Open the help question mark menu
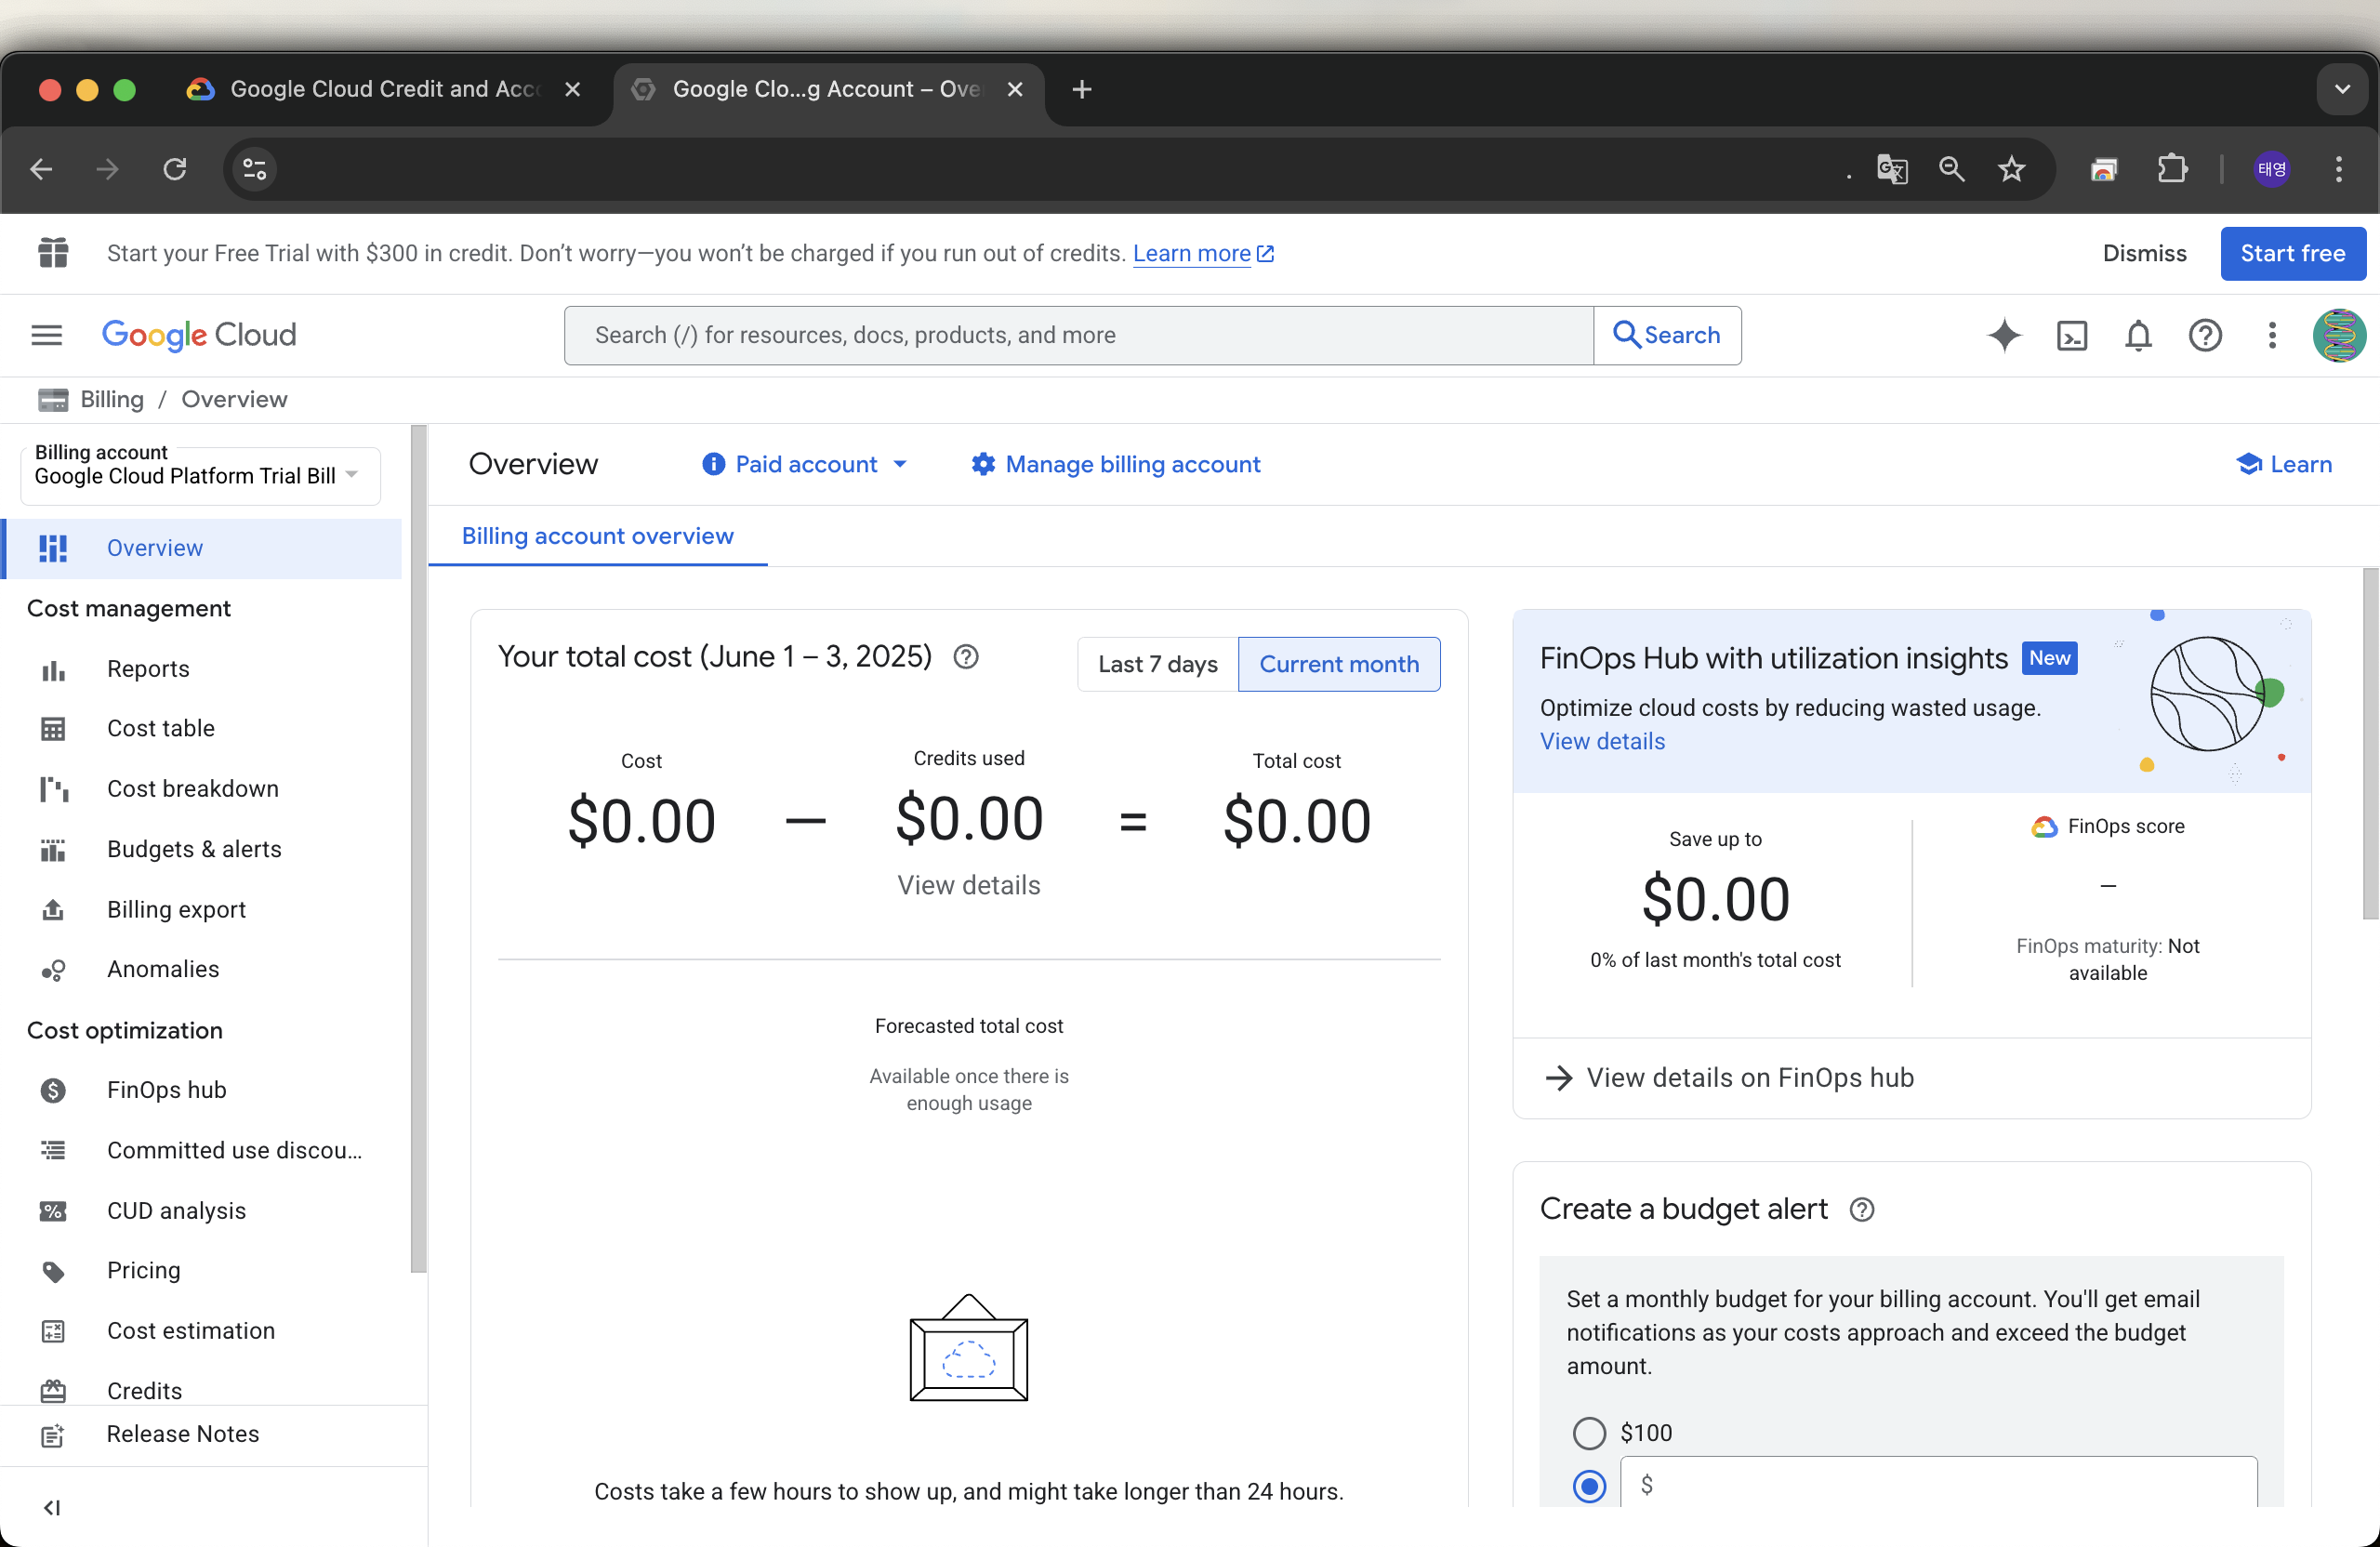The width and height of the screenshot is (2380, 1547). [2205, 335]
